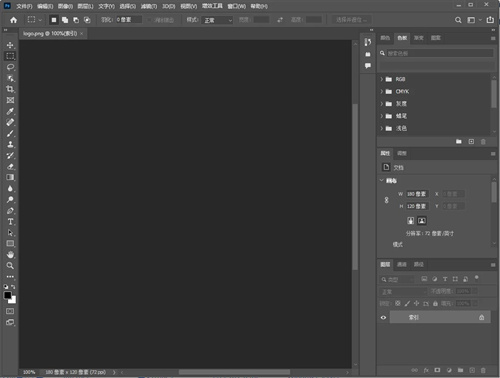Image resolution: width=500 pixels, height=378 pixels.
Task: Click the Share export icon
Action: [x=490, y=20]
